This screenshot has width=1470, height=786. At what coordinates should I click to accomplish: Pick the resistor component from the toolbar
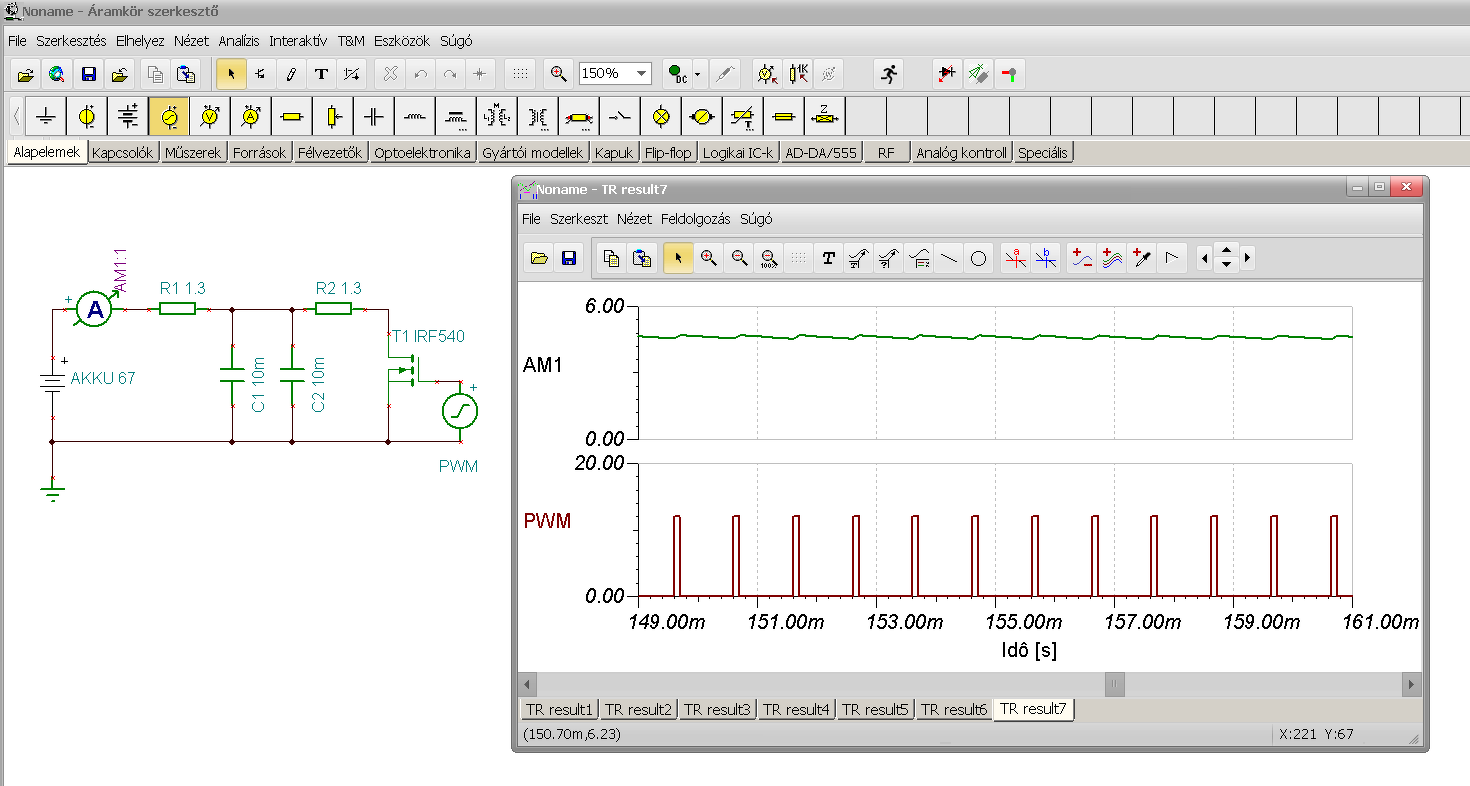pos(292,117)
